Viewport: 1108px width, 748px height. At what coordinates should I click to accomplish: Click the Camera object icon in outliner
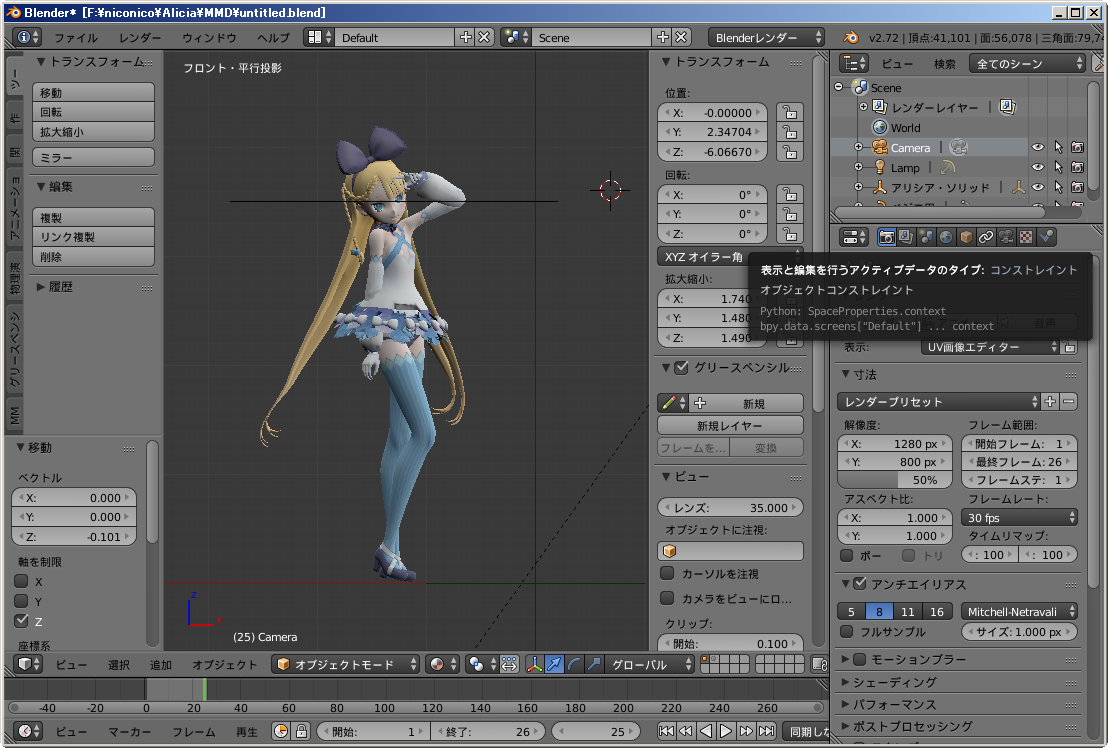click(x=880, y=148)
